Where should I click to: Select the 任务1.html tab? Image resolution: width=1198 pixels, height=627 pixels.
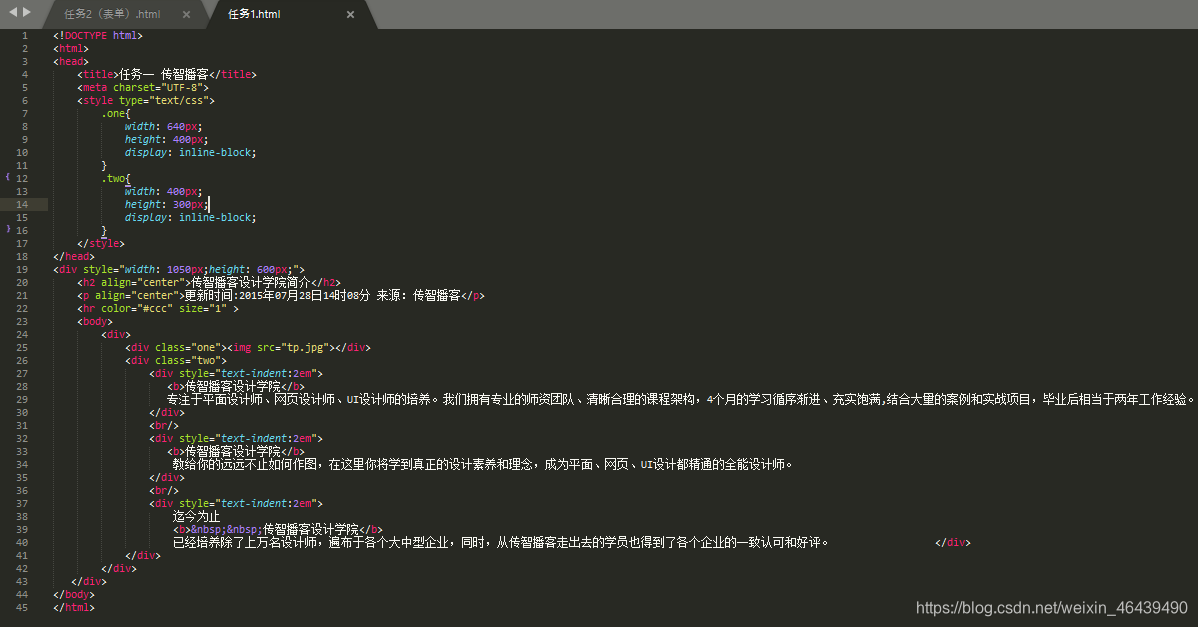[254, 15]
